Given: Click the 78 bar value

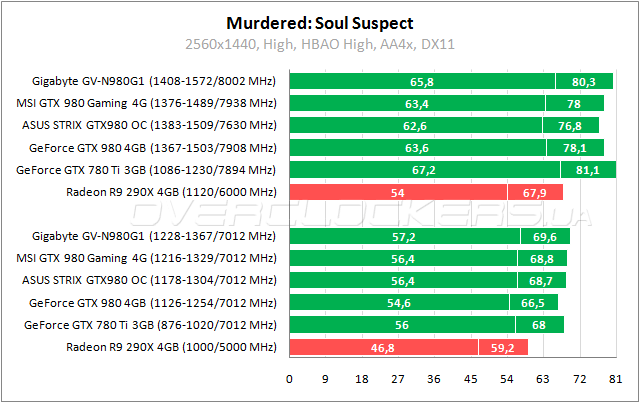Looking at the screenshot, I should (x=574, y=104).
